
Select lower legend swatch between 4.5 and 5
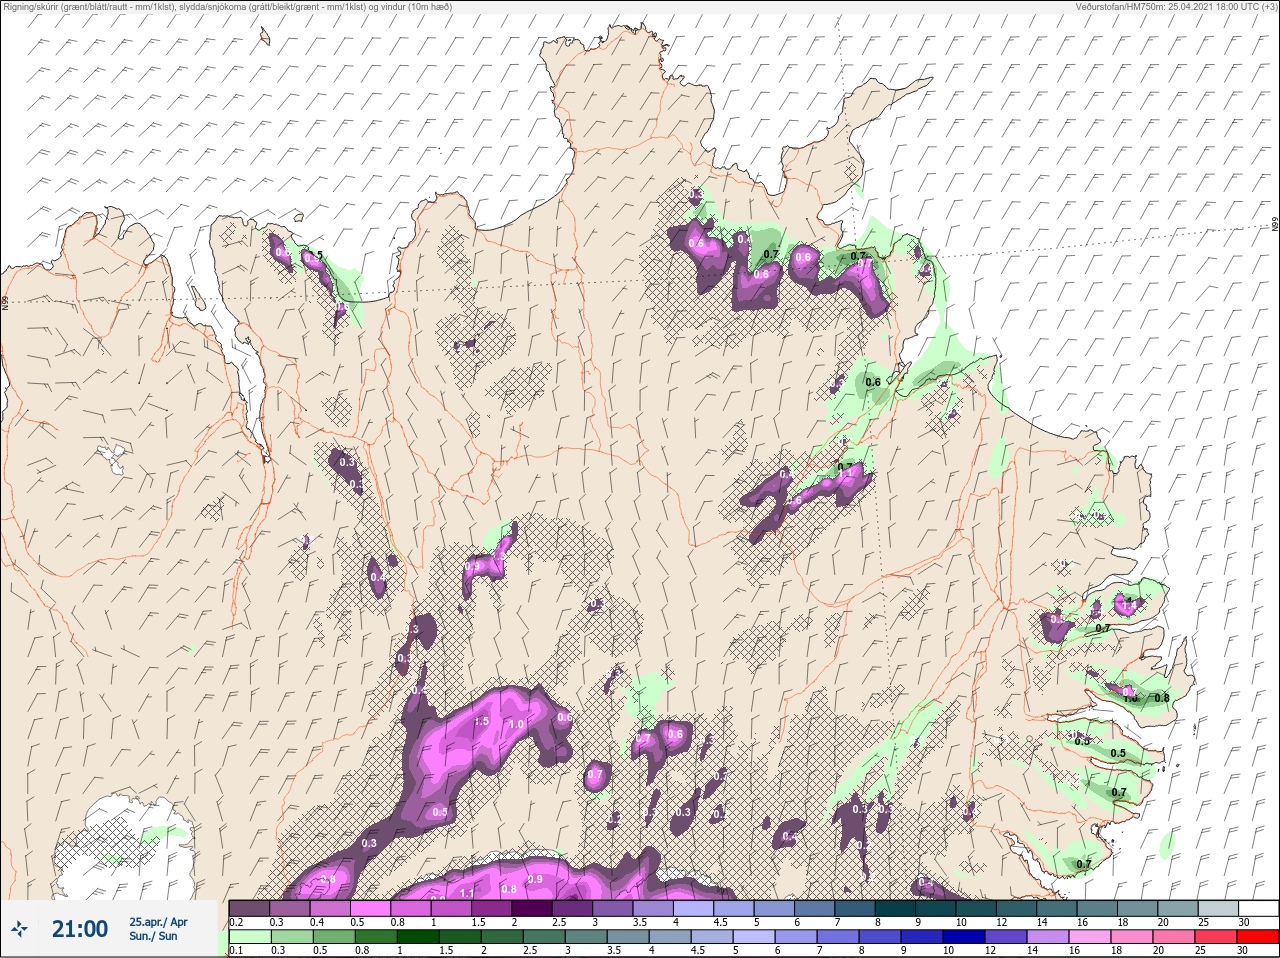tap(712, 937)
